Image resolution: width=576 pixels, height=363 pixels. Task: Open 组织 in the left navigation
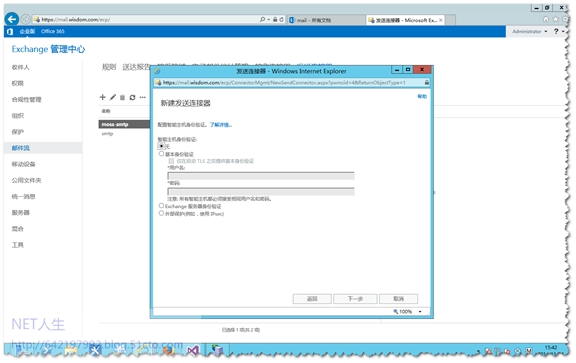click(18, 116)
